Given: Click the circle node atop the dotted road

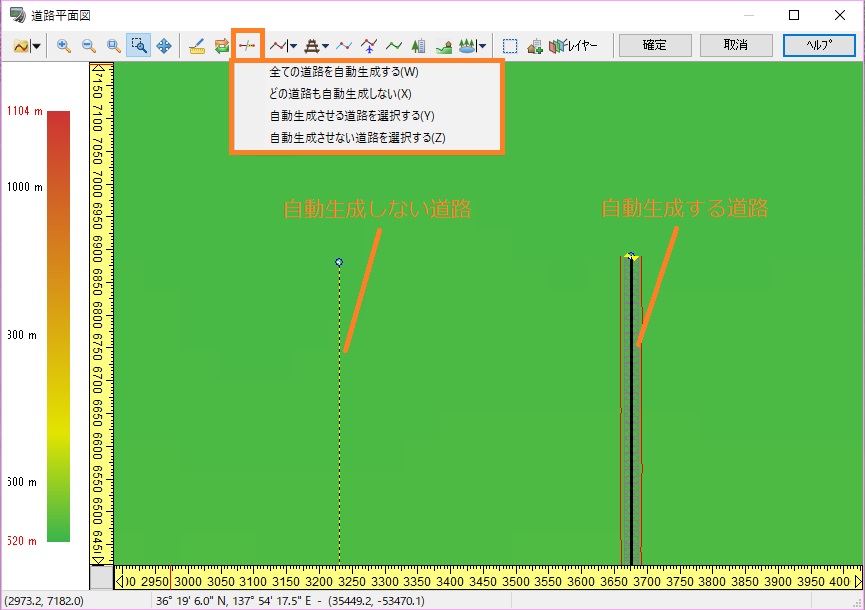Looking at the screenshot, I should (x=339, y=262).
